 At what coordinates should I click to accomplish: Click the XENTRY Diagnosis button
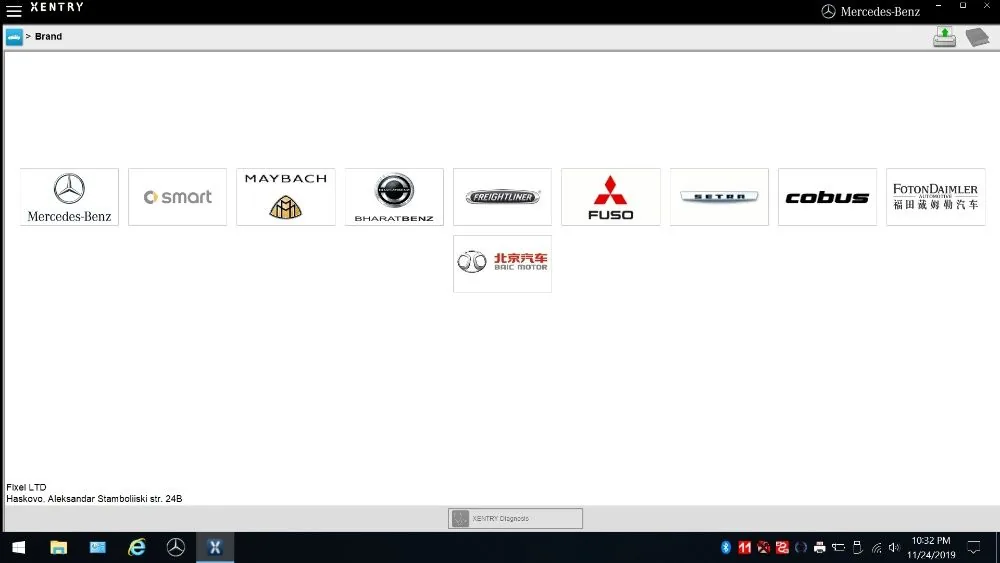[515, 518]
